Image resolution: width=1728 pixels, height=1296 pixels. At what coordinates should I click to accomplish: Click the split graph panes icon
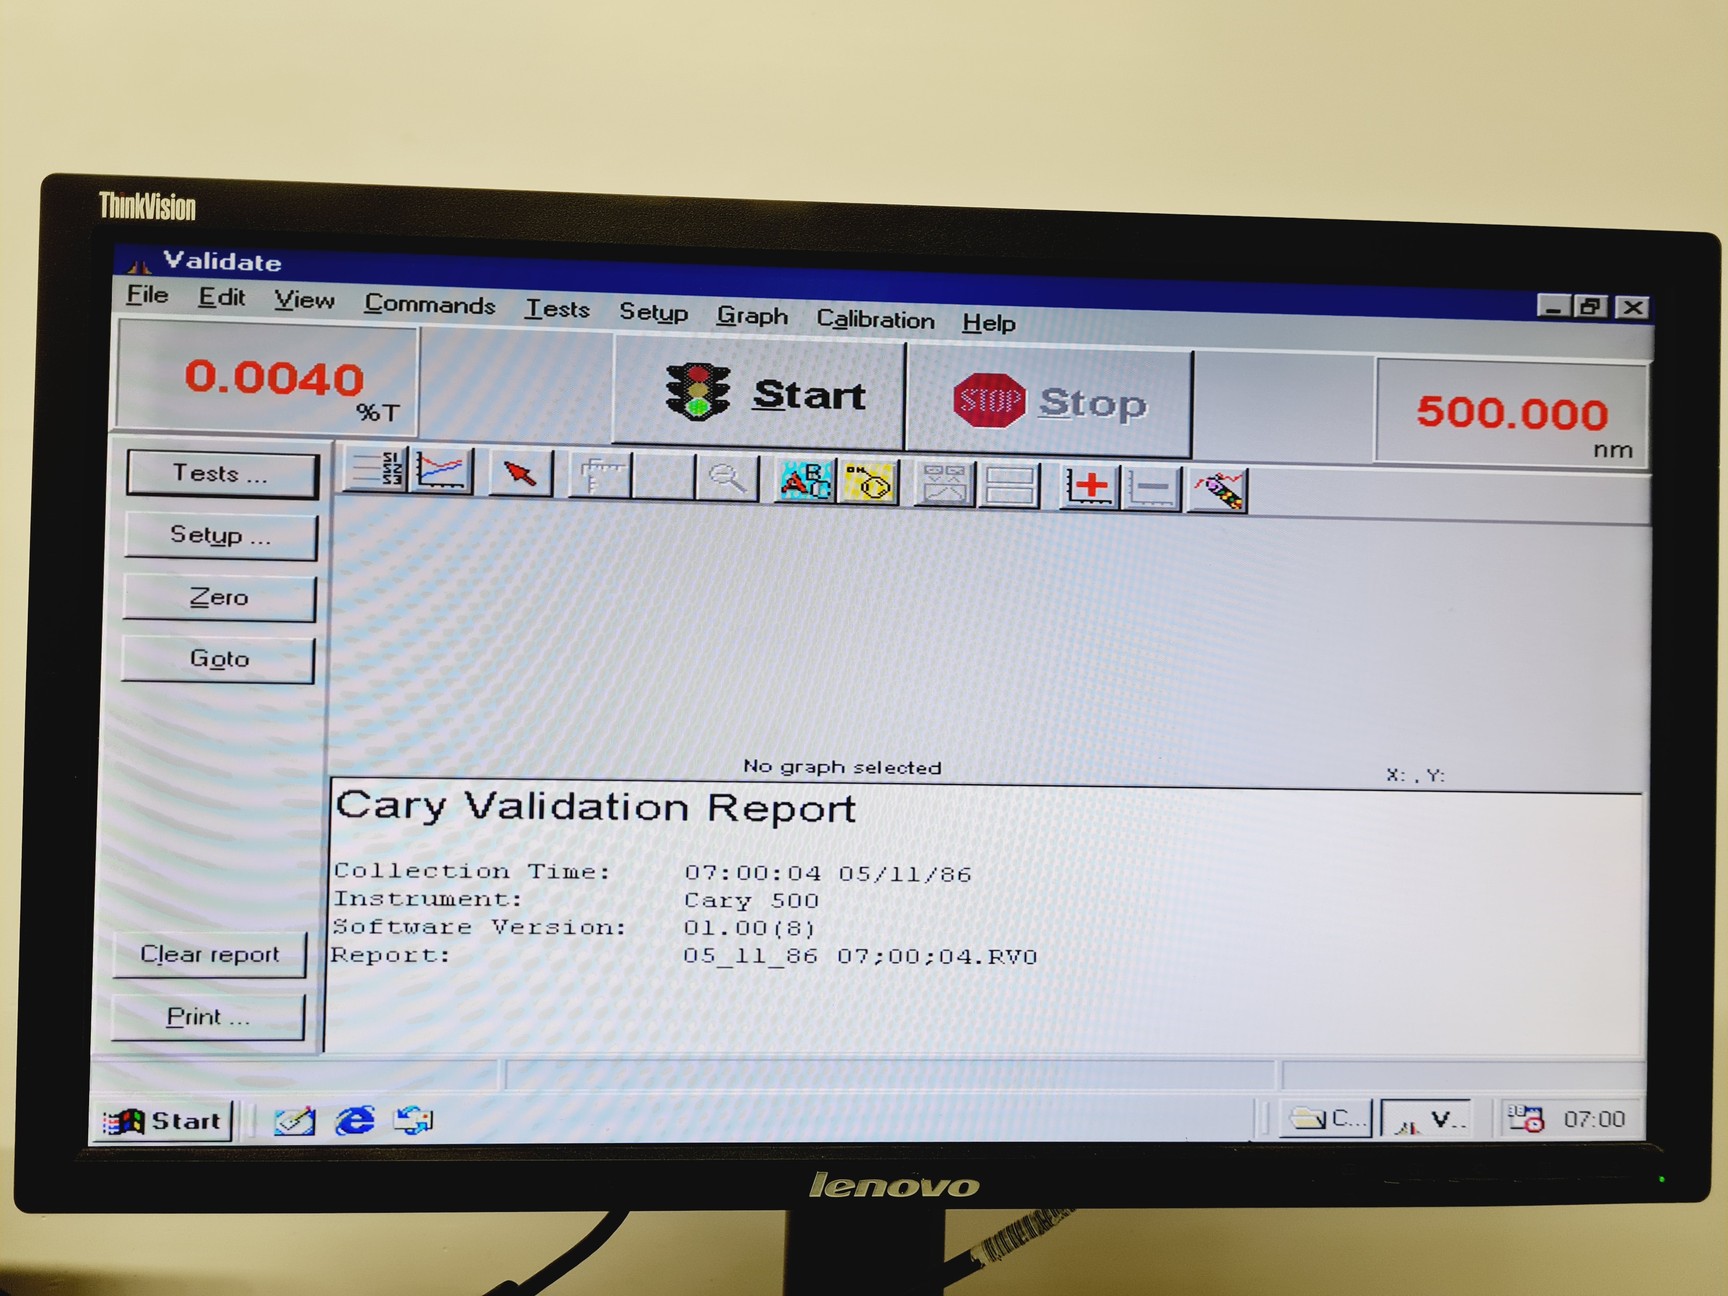pyautogui.click(x=1009, y=486)
